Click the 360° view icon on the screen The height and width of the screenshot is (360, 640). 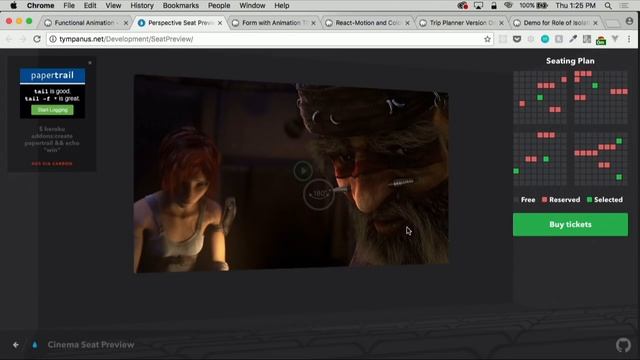(319, 194)
